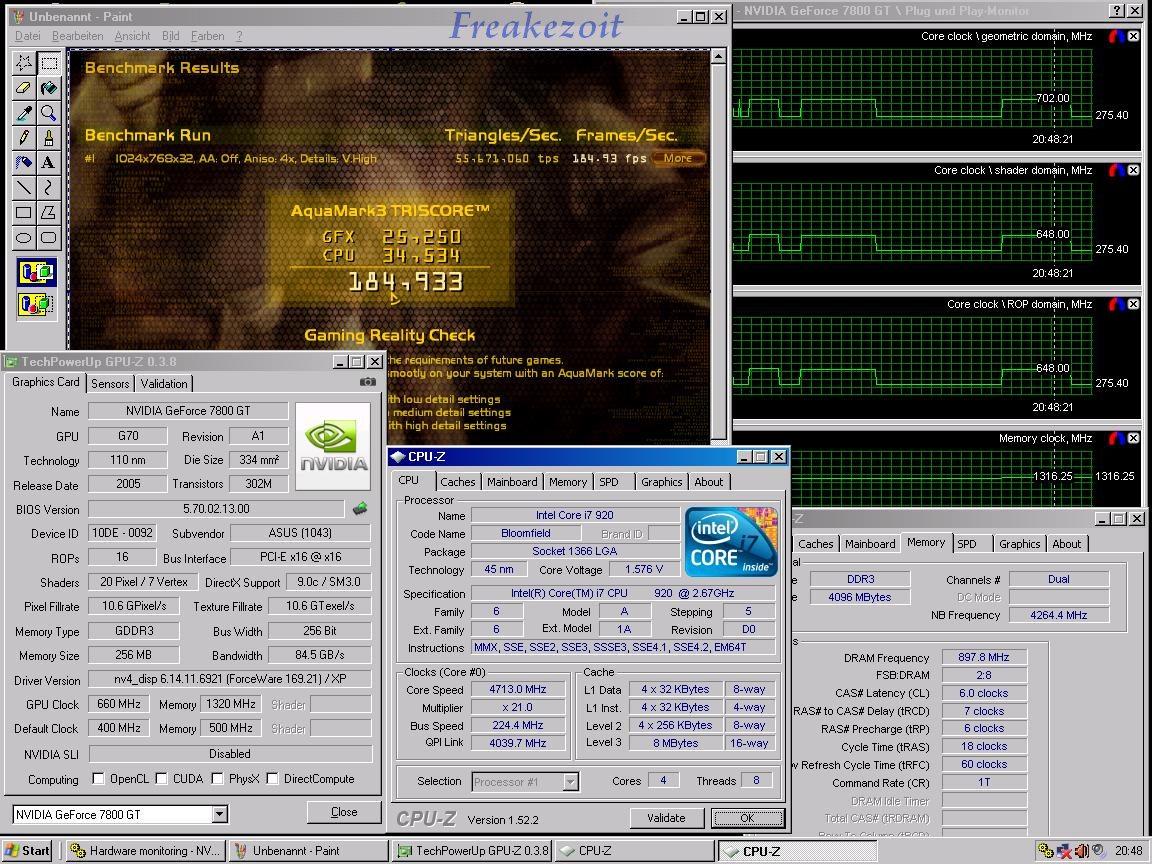Open the Windows Start menu
This screenshot has width=1152, height=864.
(x=28, y=851)
